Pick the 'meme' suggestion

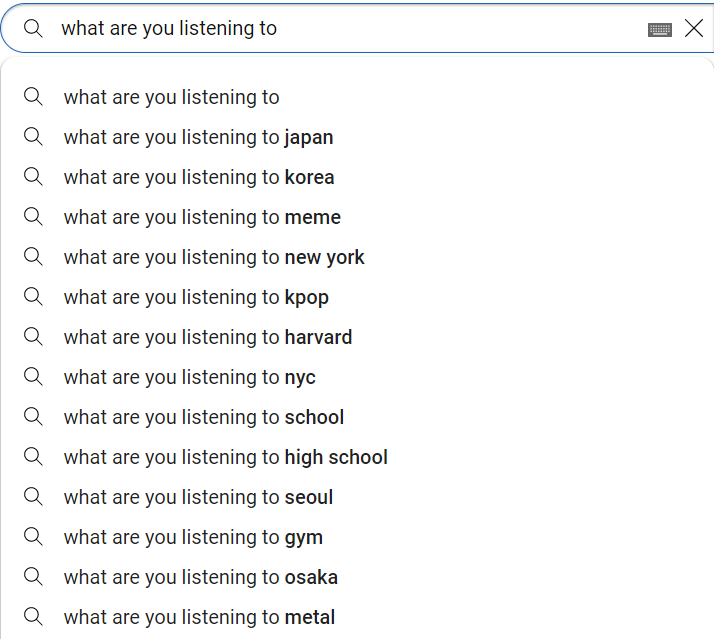[202, 217]
